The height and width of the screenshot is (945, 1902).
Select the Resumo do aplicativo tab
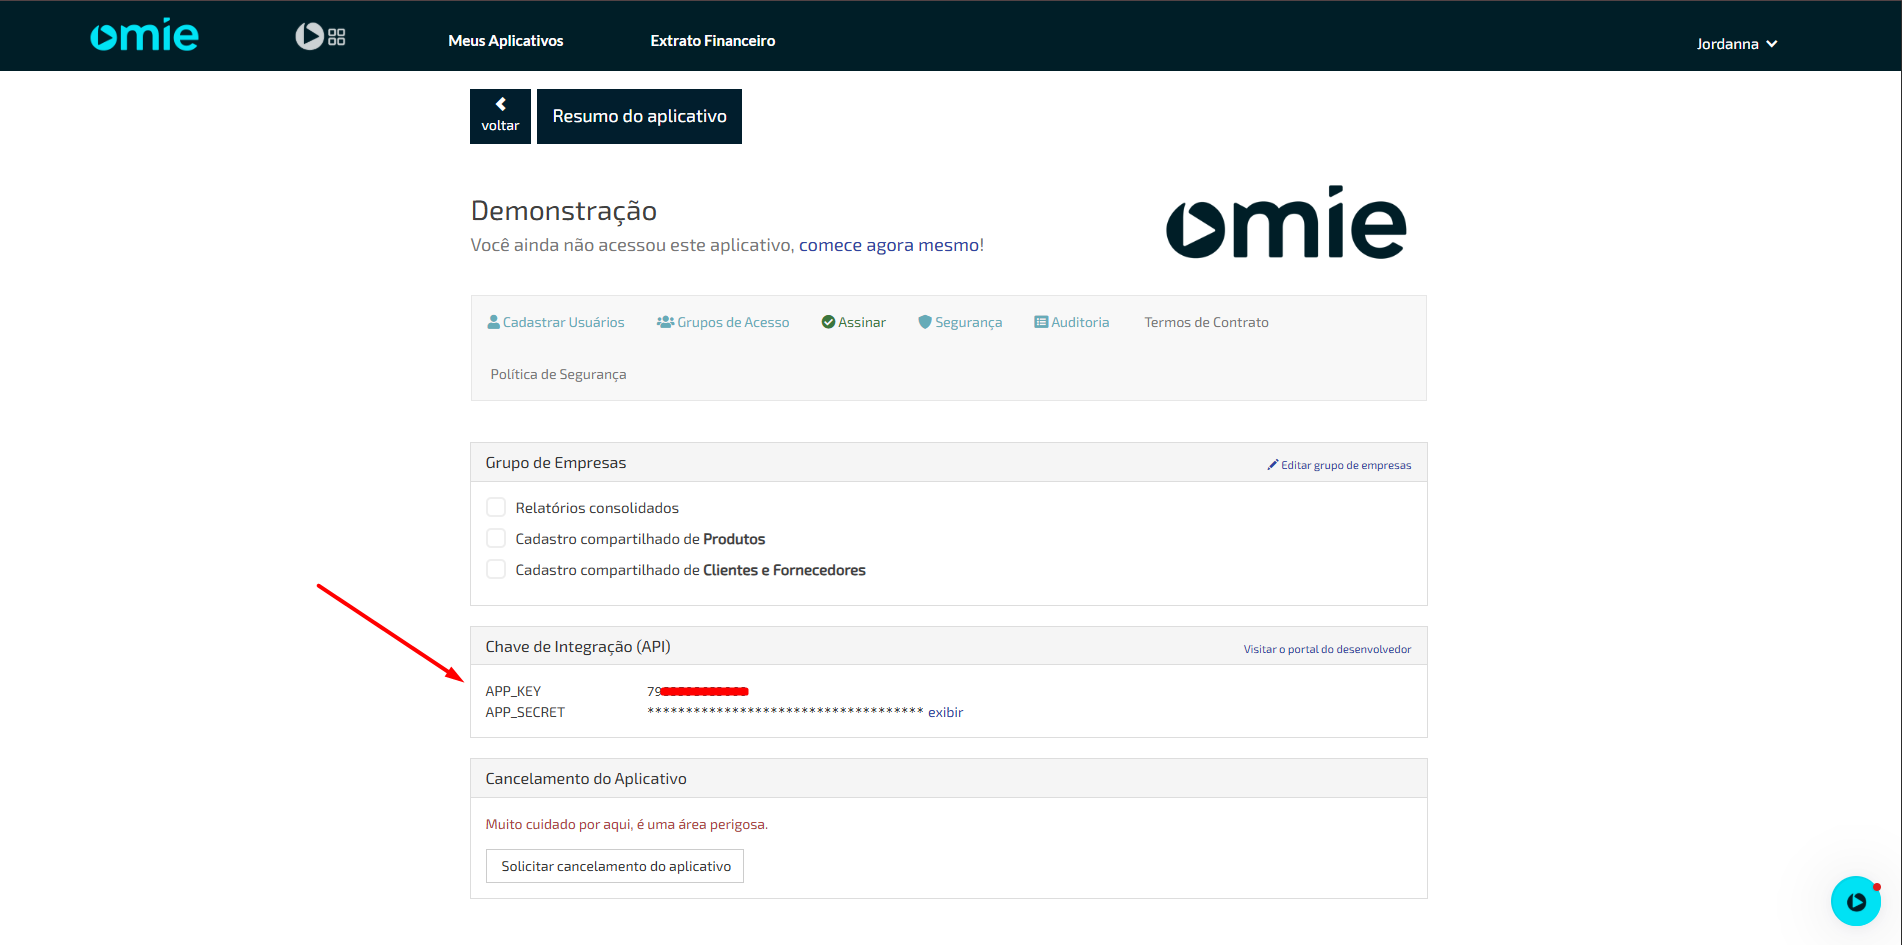point(639,116)
